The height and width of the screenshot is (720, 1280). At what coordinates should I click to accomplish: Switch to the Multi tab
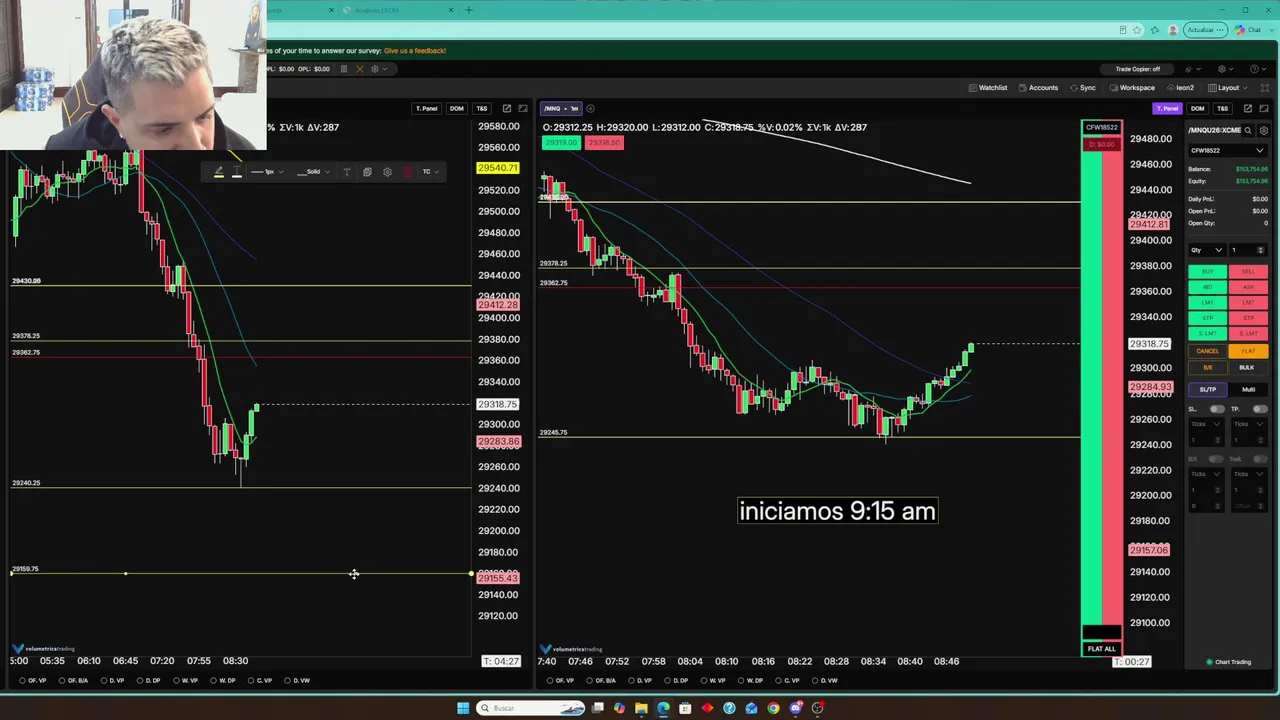1248,390
